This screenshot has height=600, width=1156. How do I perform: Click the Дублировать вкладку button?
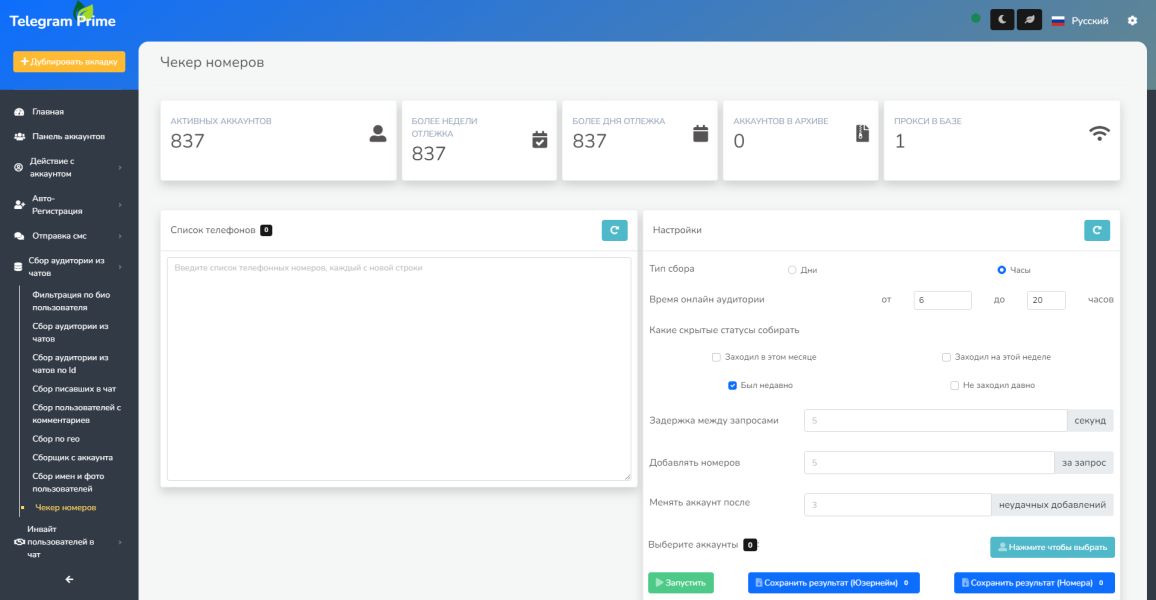[69, 62]
